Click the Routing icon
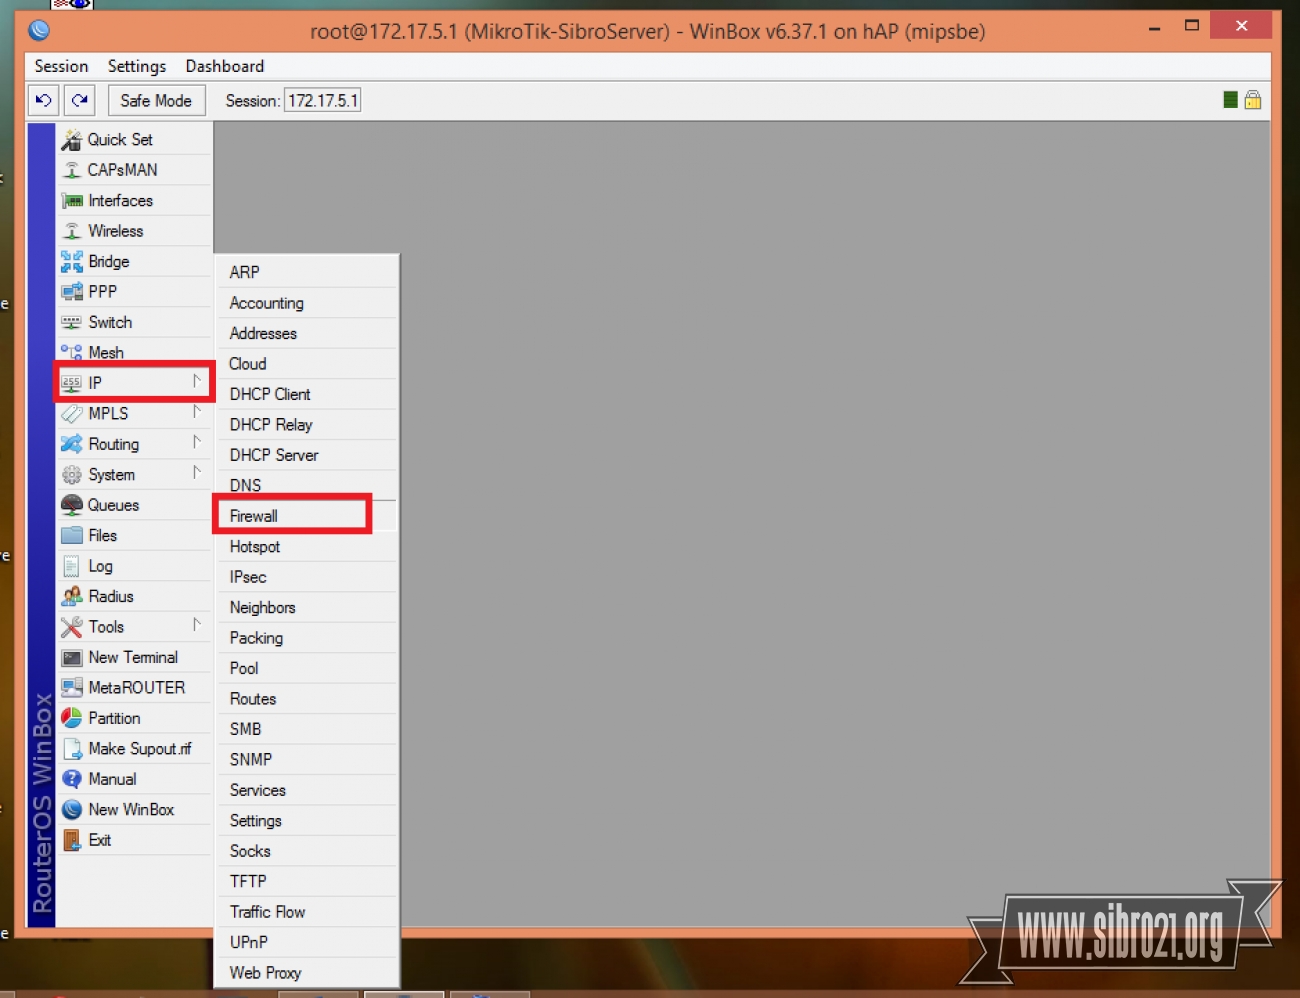Screen dimensions: 1300x998 [x=71, y=444]
